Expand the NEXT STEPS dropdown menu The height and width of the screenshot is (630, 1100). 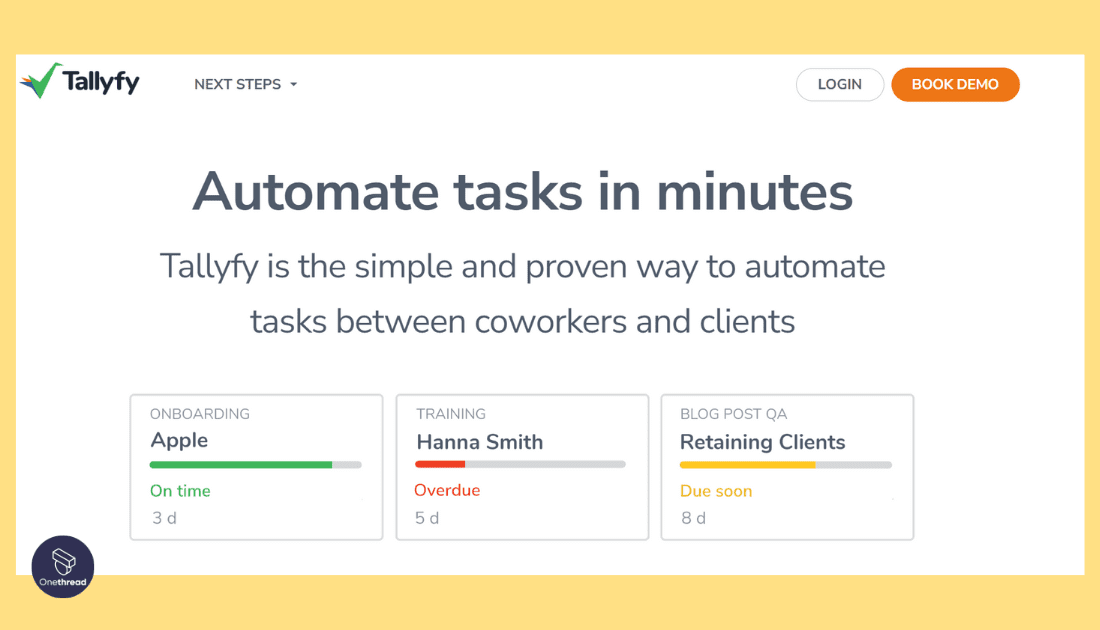click(x=238, y=84)
